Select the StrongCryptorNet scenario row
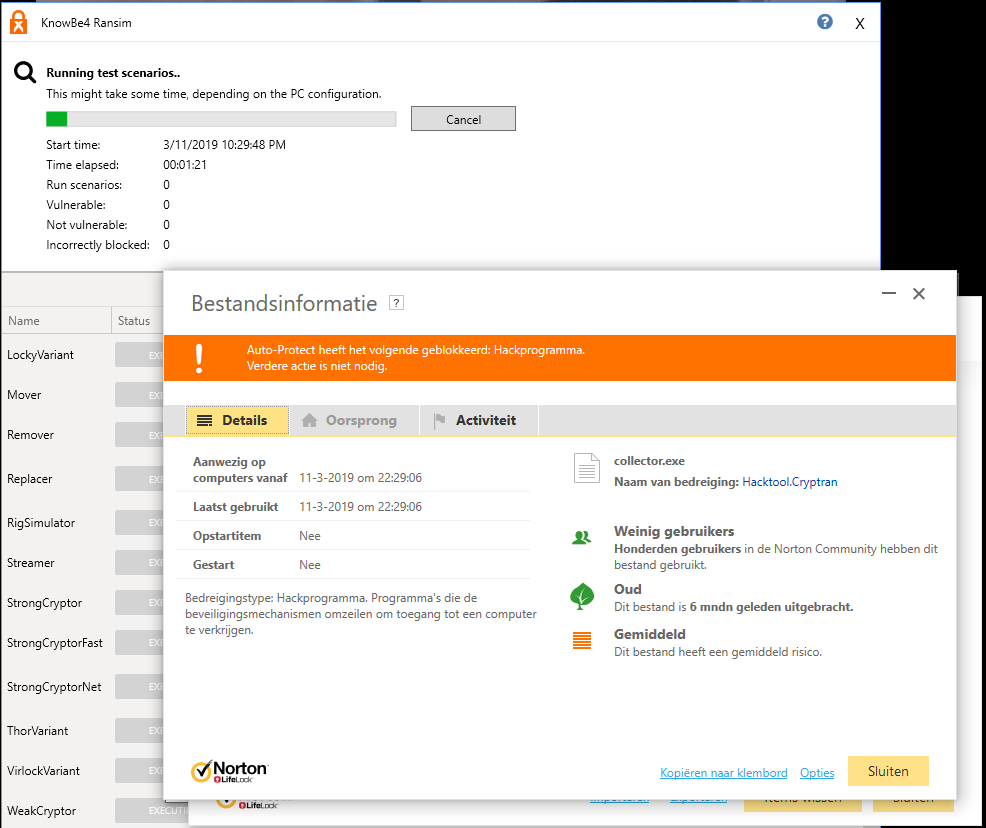986x828 pixels. click(82, 687)
